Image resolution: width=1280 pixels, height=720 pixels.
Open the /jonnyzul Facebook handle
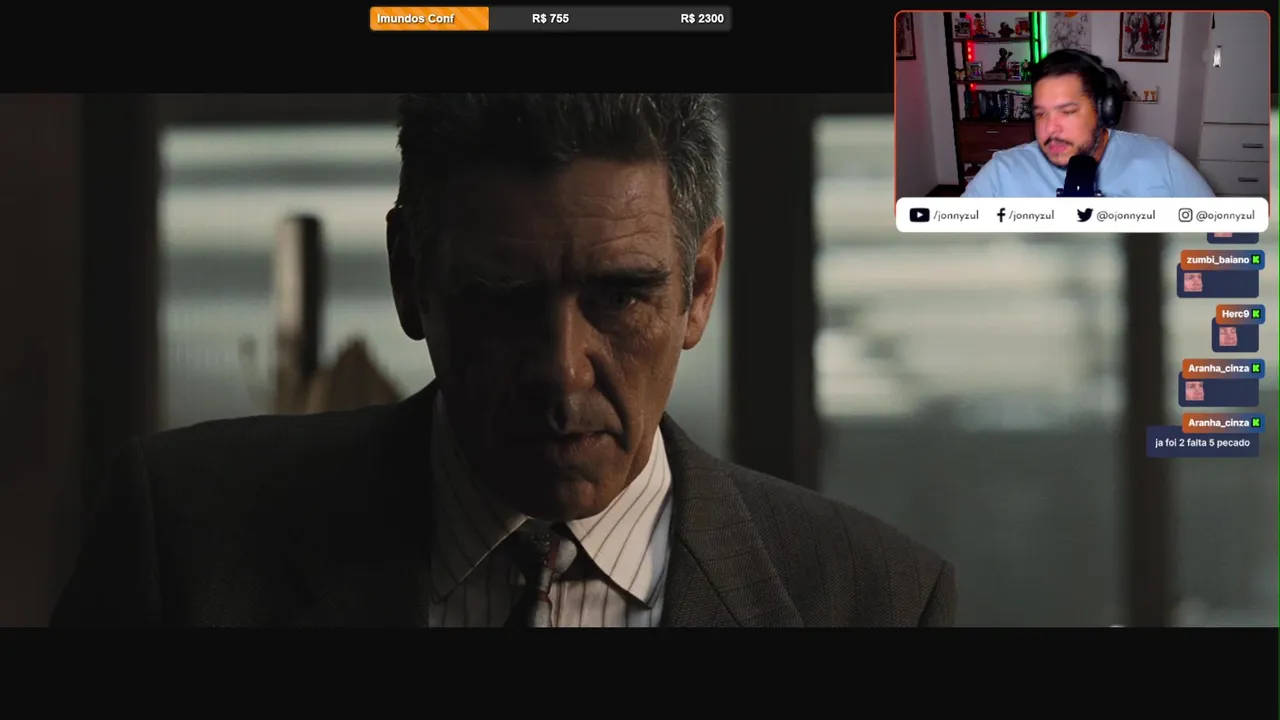[1031, 215]
